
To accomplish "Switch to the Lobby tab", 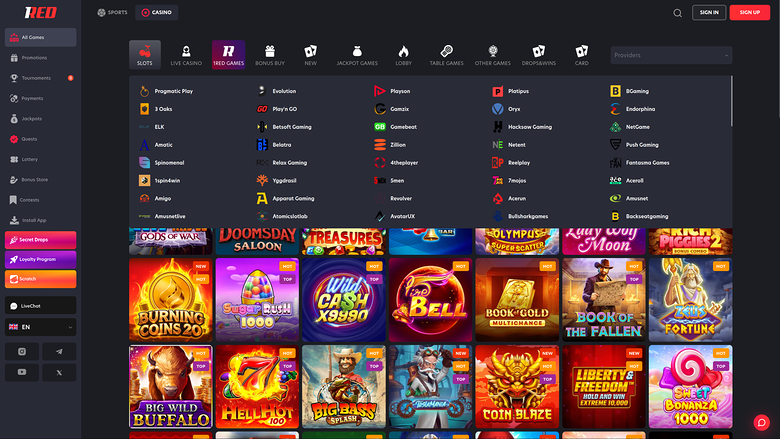I will [403, 55].
